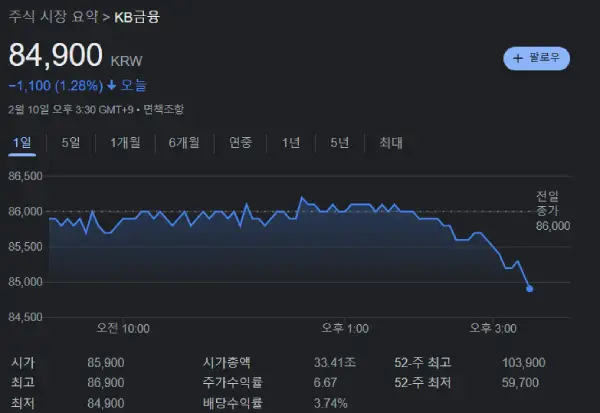The width and height of the screenshot is (600, 413).
Task: Click the KRW currency label
Action: 126,61
